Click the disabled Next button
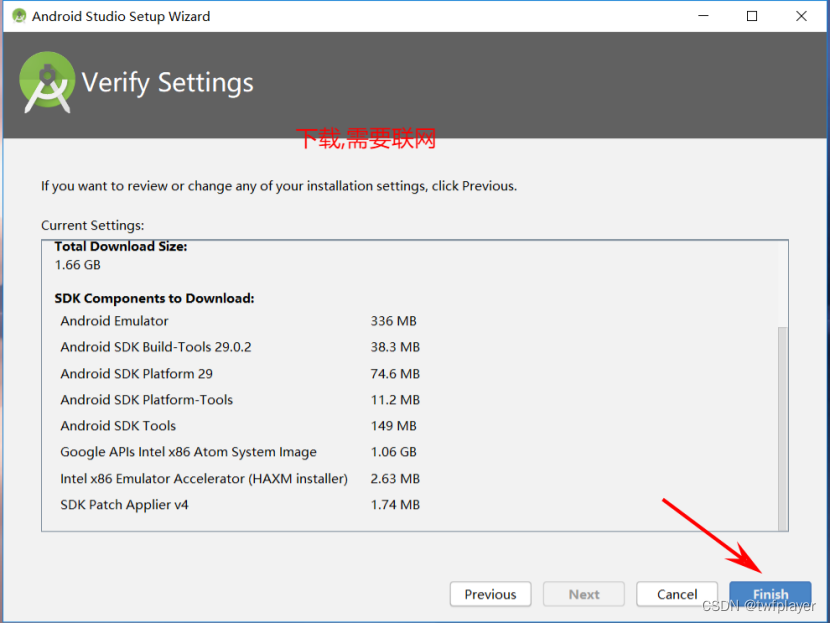Screen dimensions: 831x623 (x=584, y=594)
